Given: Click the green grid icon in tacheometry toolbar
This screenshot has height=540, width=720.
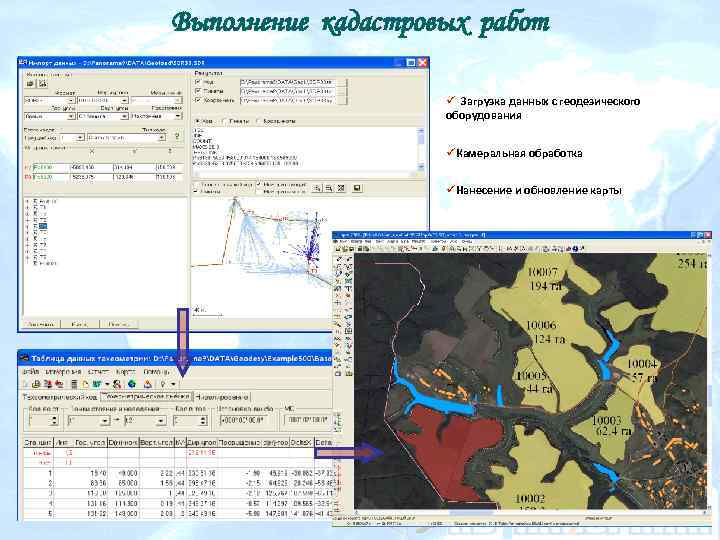Looking at the screenshot, I should click(97, 384).
